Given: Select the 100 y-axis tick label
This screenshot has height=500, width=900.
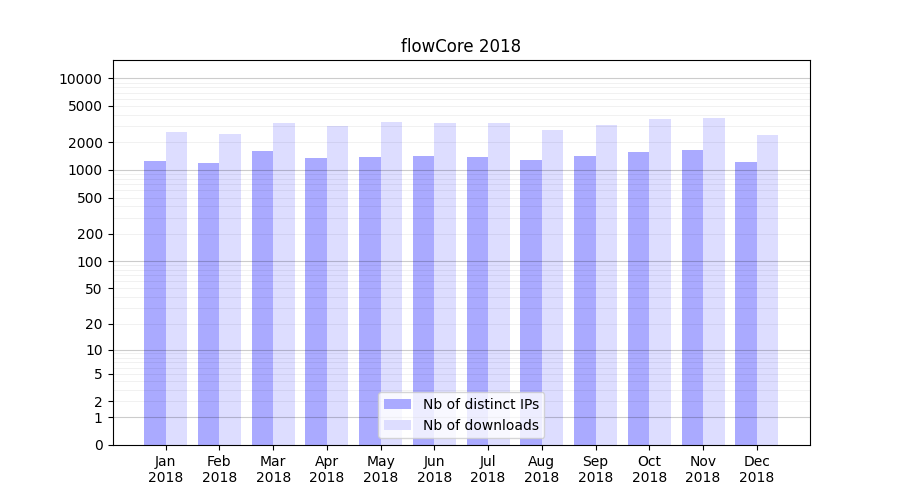Looking at the screenshot, I should click(x=88, y=262).
